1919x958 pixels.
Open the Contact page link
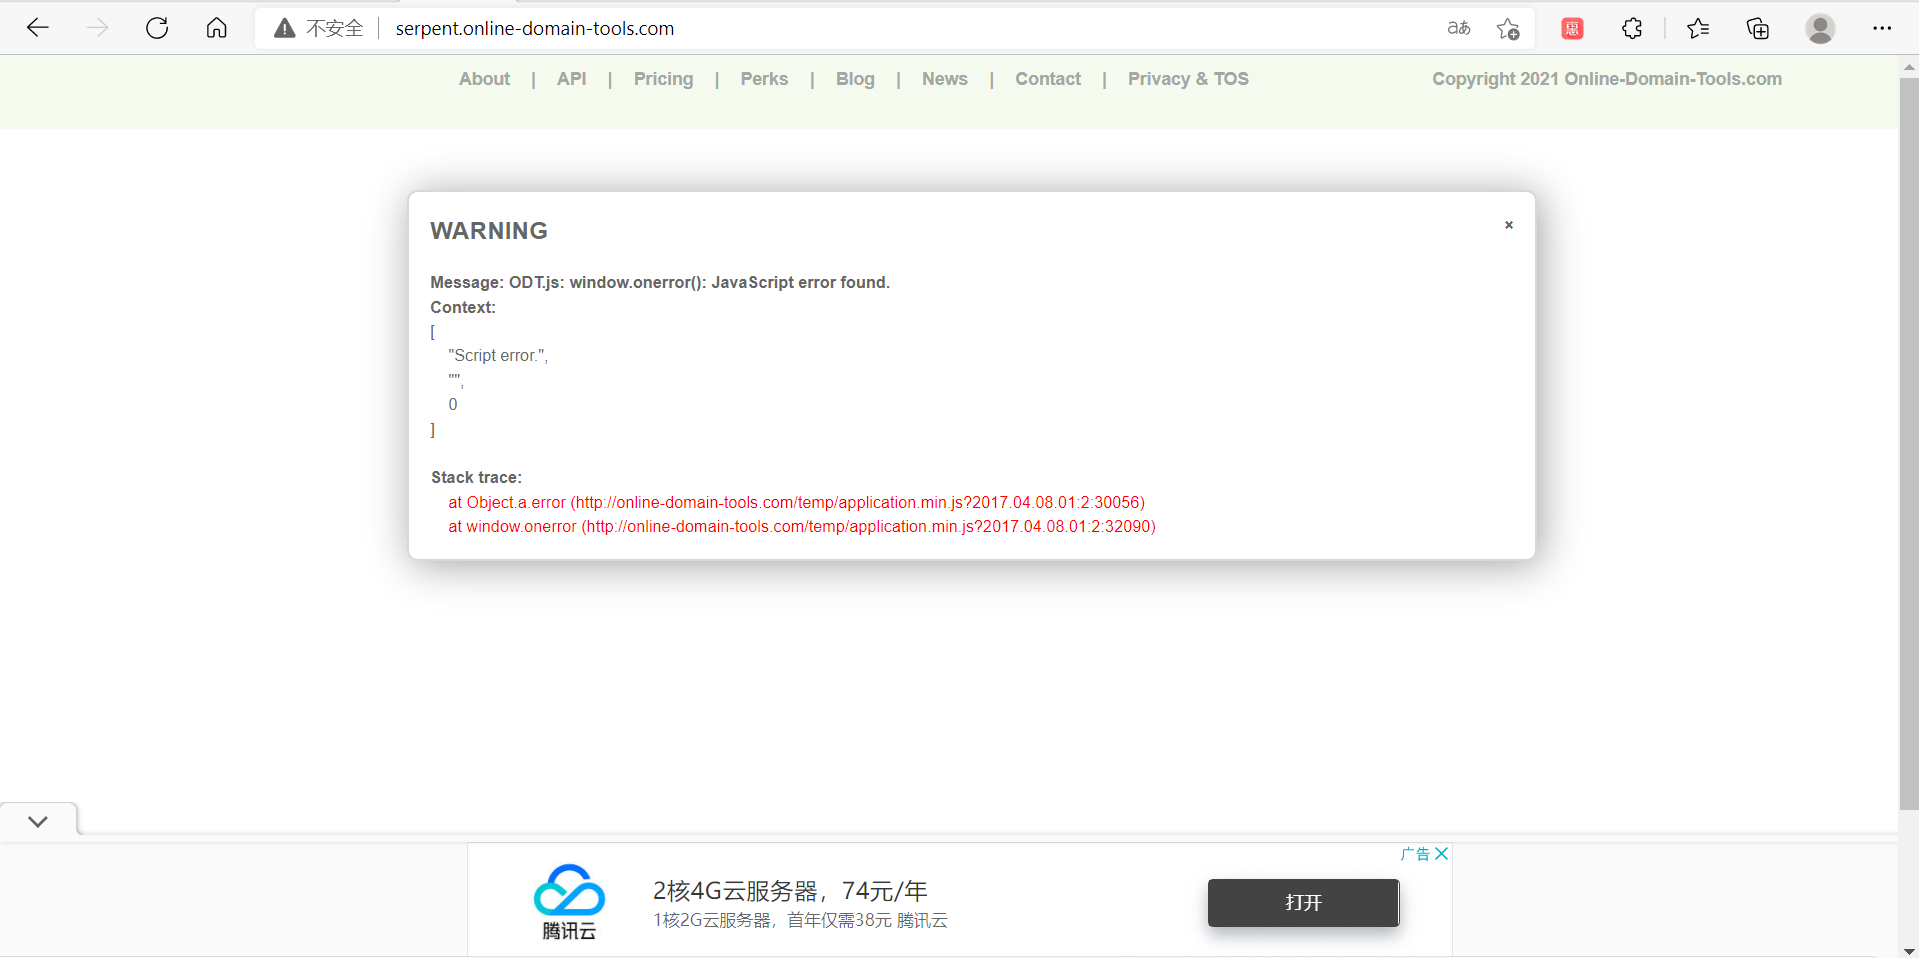click(1048, 79)
